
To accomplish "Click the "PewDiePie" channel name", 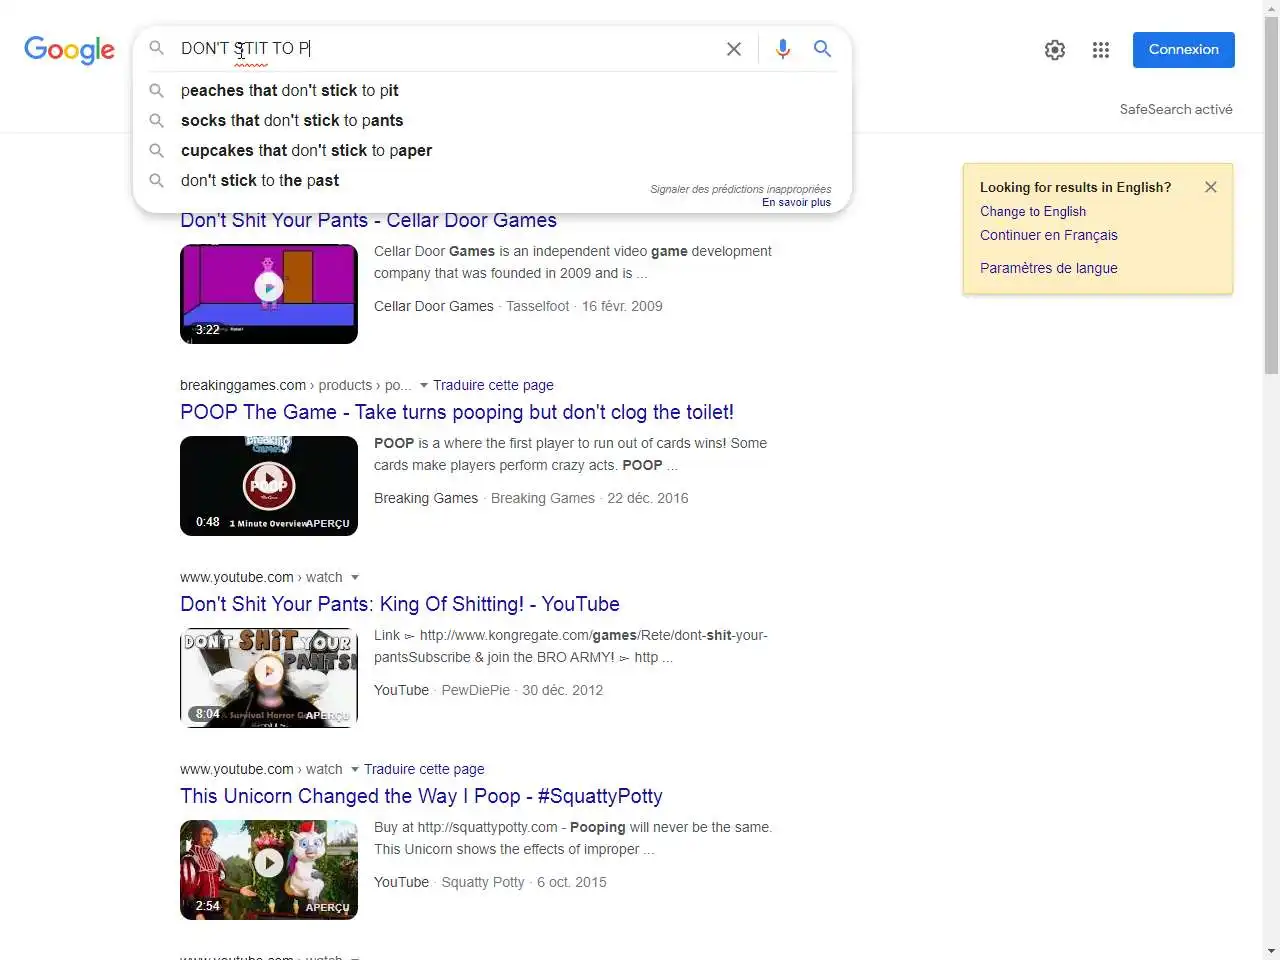I will pyautogui.click(x=475, y=690).
